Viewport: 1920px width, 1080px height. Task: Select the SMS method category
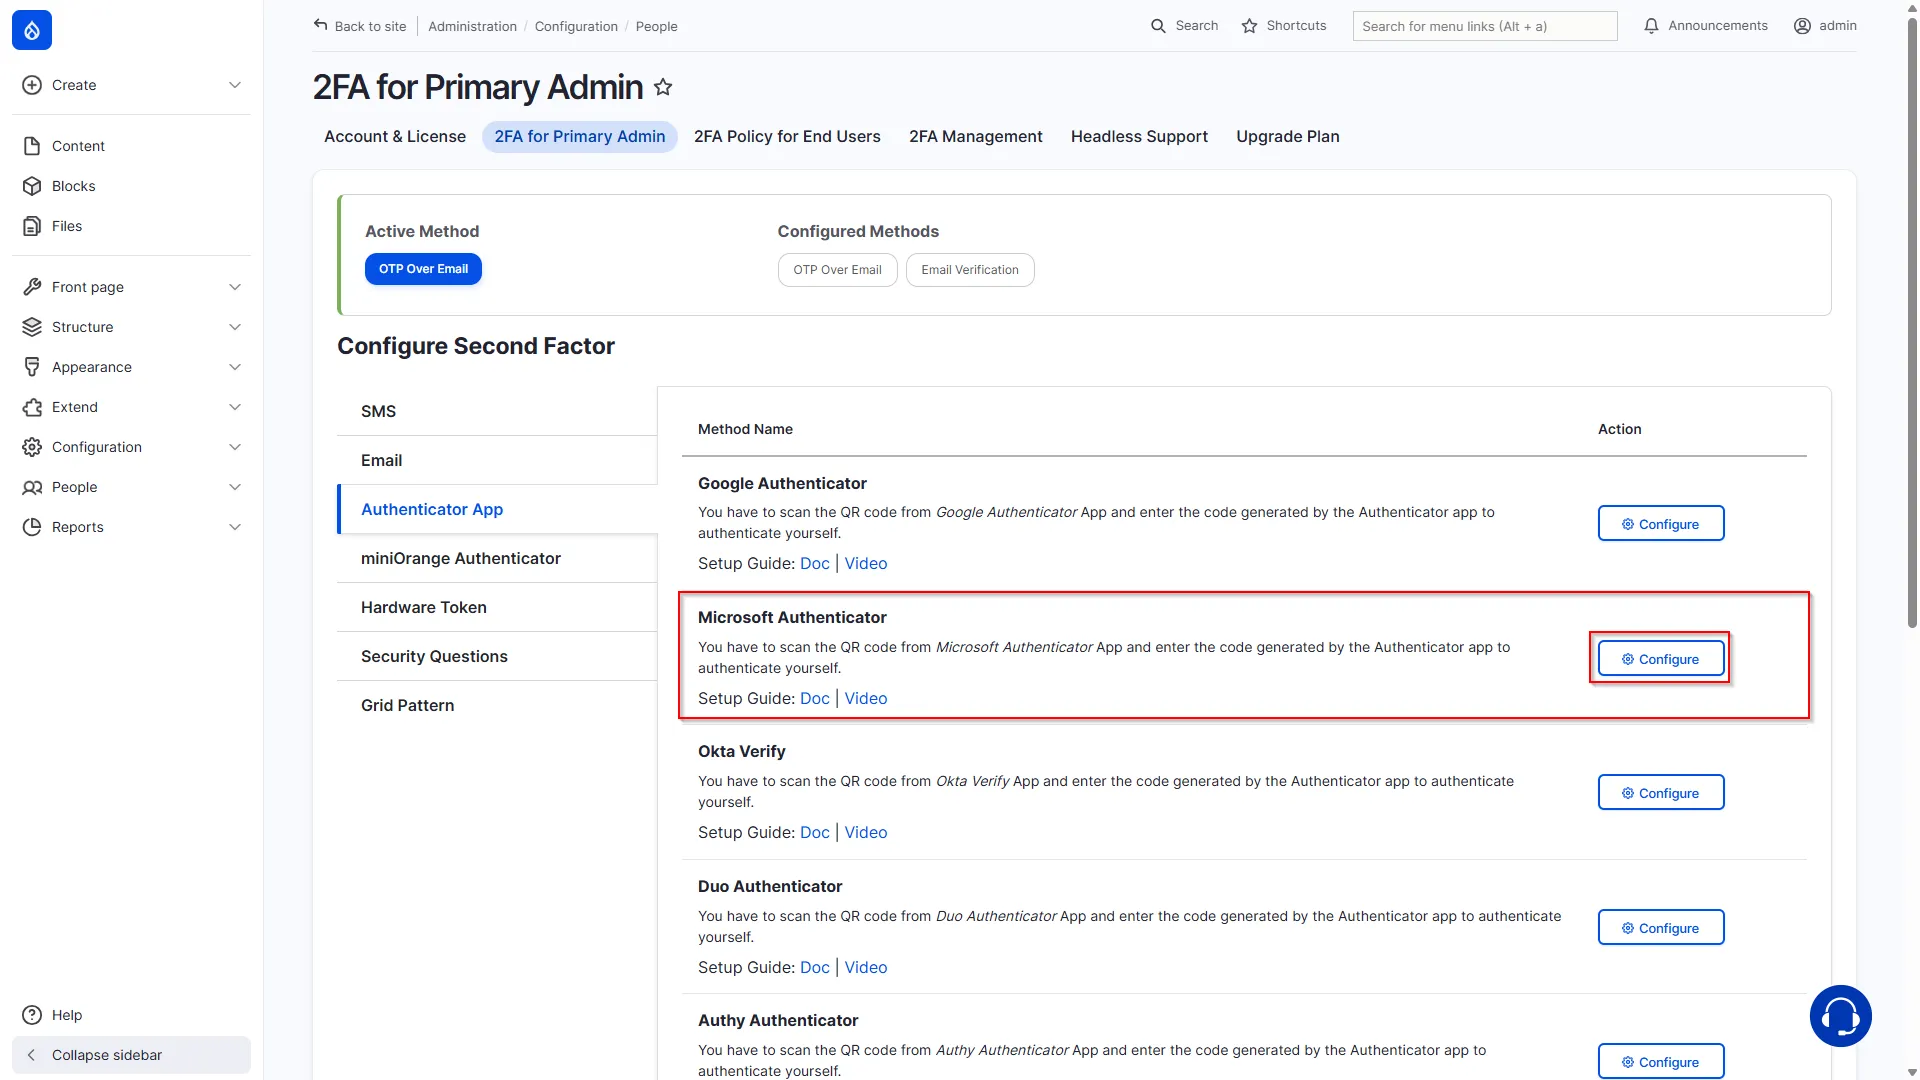click(x=497, y=411)
